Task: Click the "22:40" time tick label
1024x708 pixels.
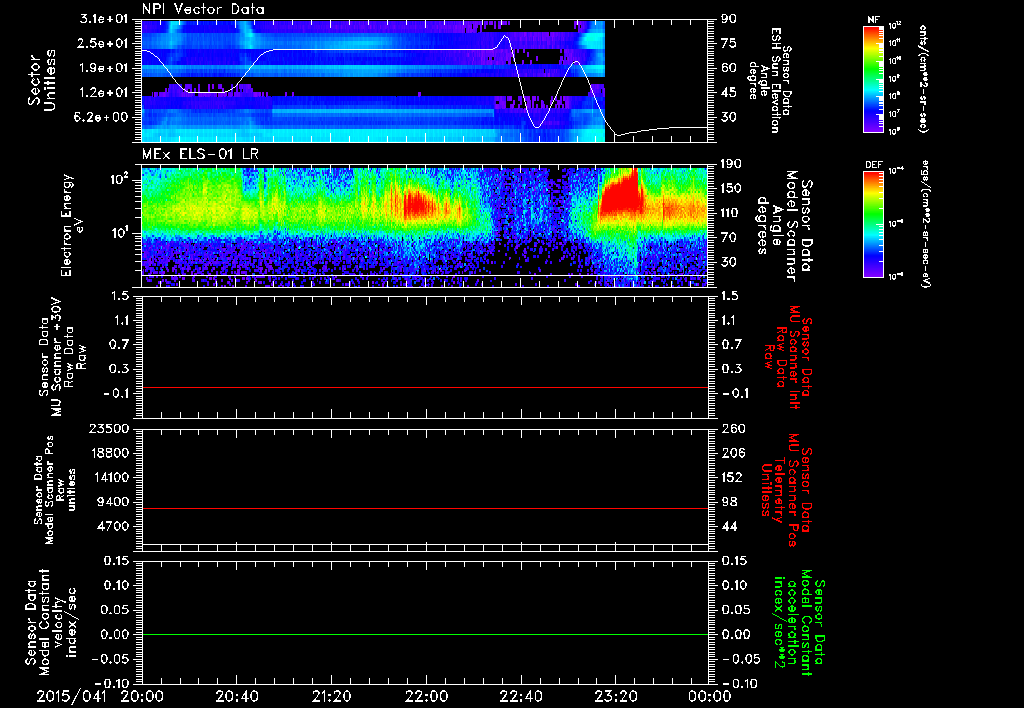Action: [521, 696]
